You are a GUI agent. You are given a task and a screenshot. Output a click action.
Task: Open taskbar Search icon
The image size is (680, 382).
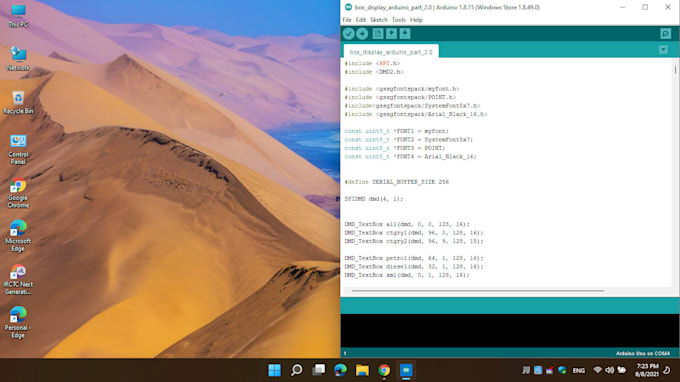[x=297, y=370]
